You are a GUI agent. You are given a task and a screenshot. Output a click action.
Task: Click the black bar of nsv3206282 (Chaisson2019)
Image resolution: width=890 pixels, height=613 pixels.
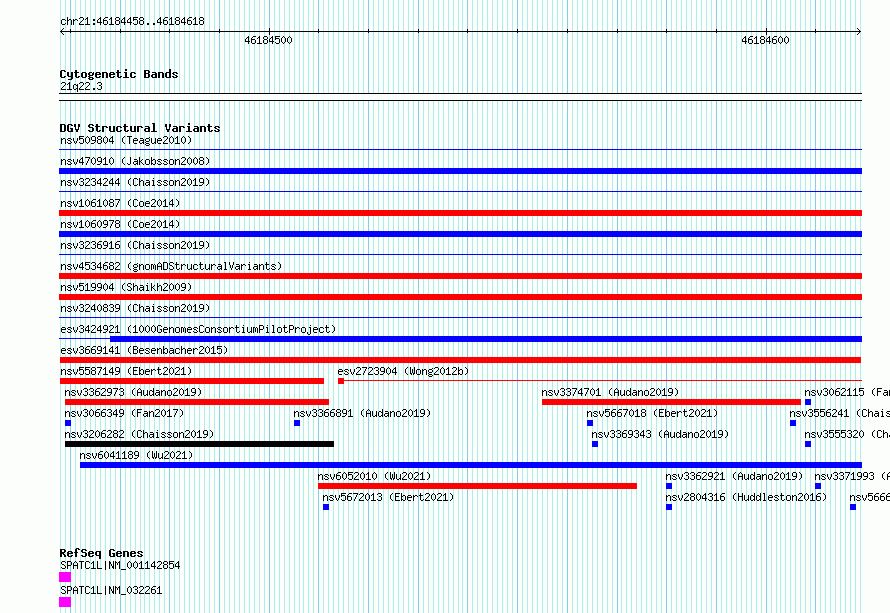[199, 444]
